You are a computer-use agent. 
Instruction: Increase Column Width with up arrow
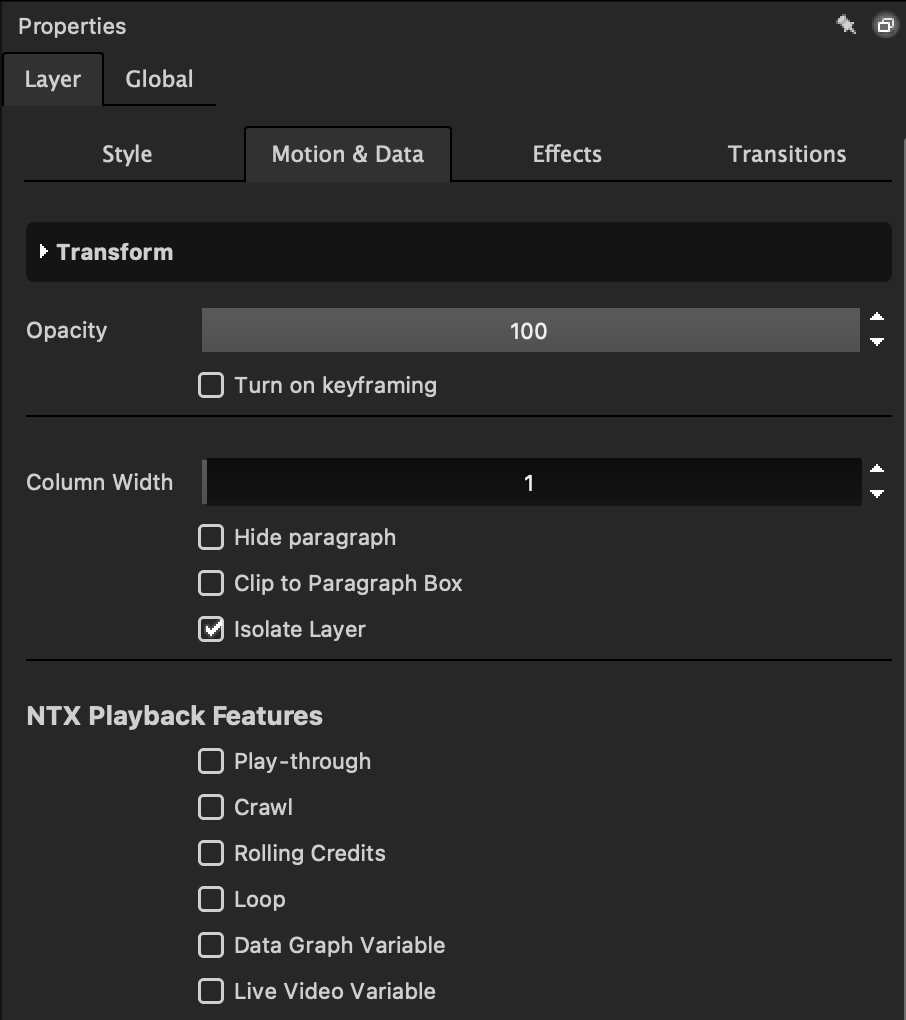click(x=877, y=470)
